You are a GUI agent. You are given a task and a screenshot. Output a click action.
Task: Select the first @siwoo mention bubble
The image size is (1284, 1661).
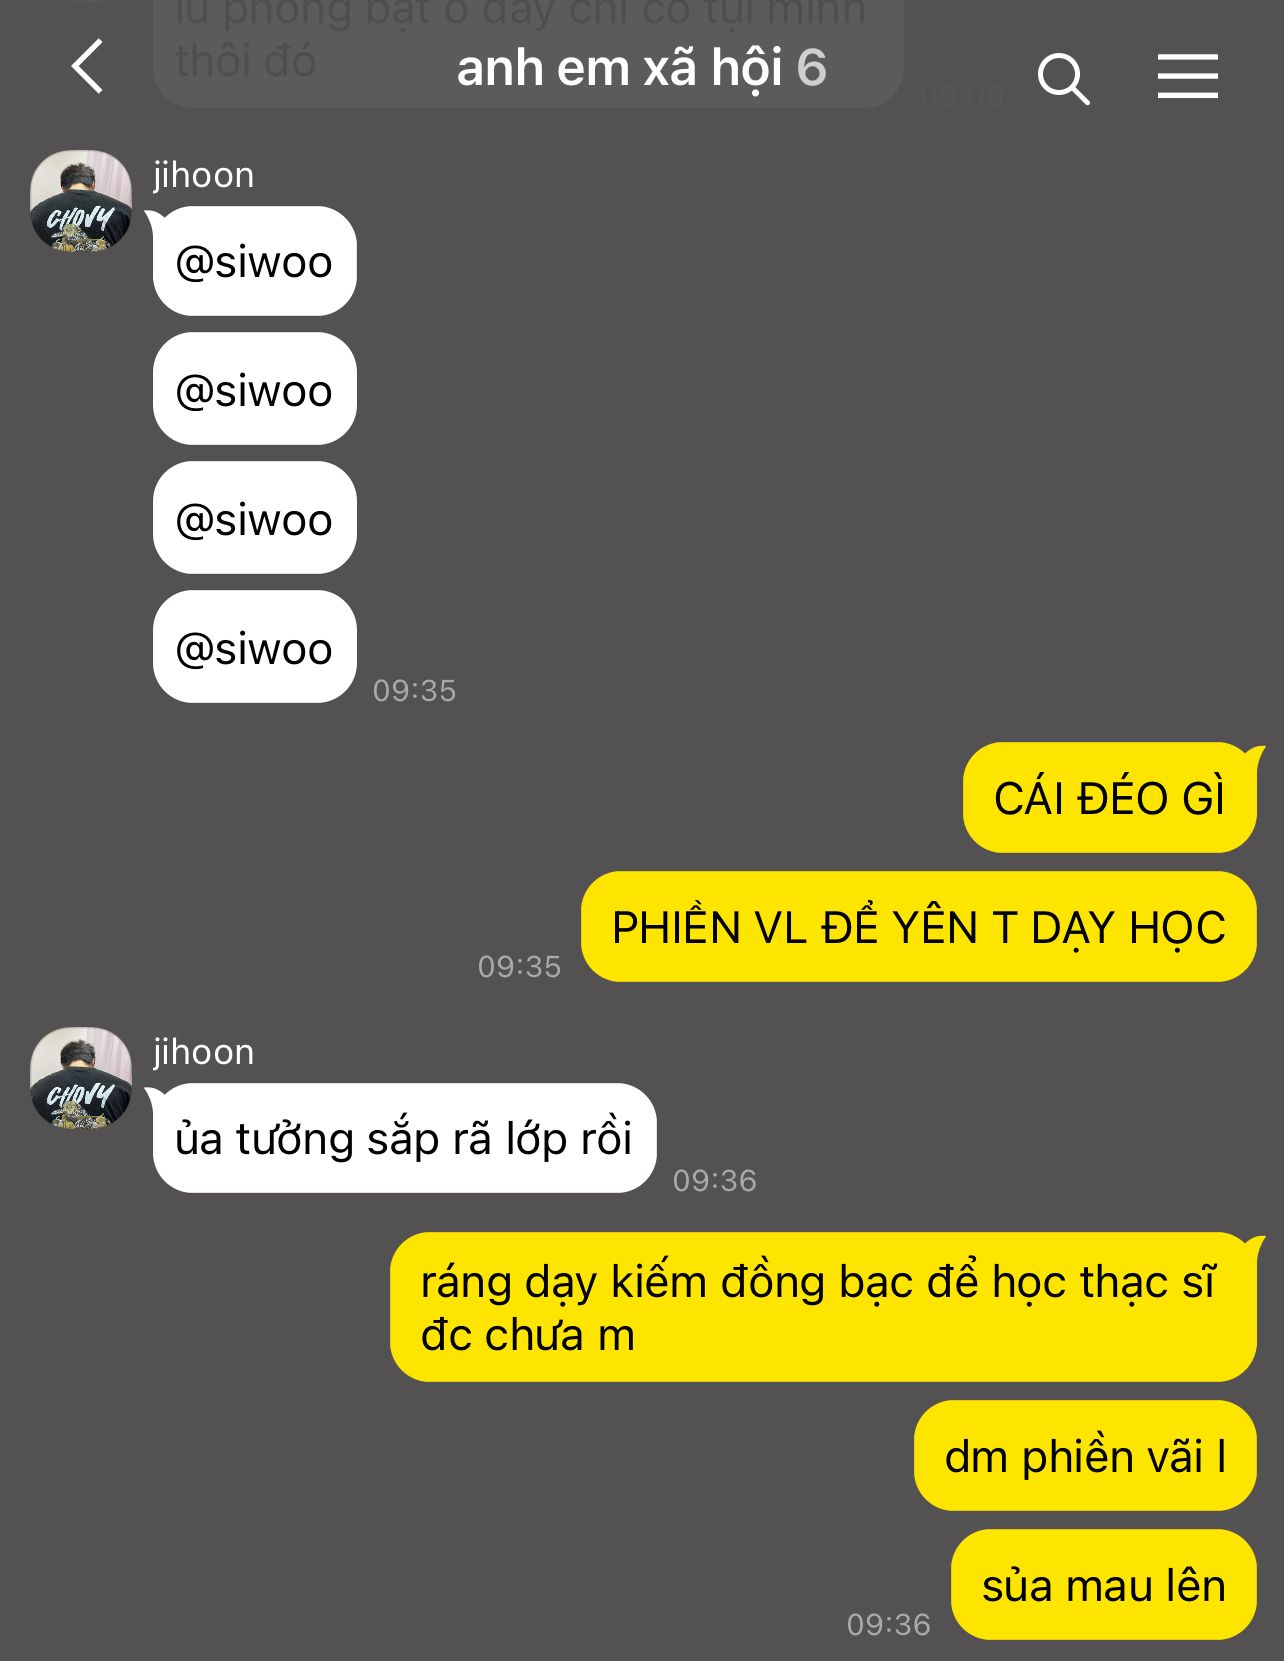(x=255, y=262)
